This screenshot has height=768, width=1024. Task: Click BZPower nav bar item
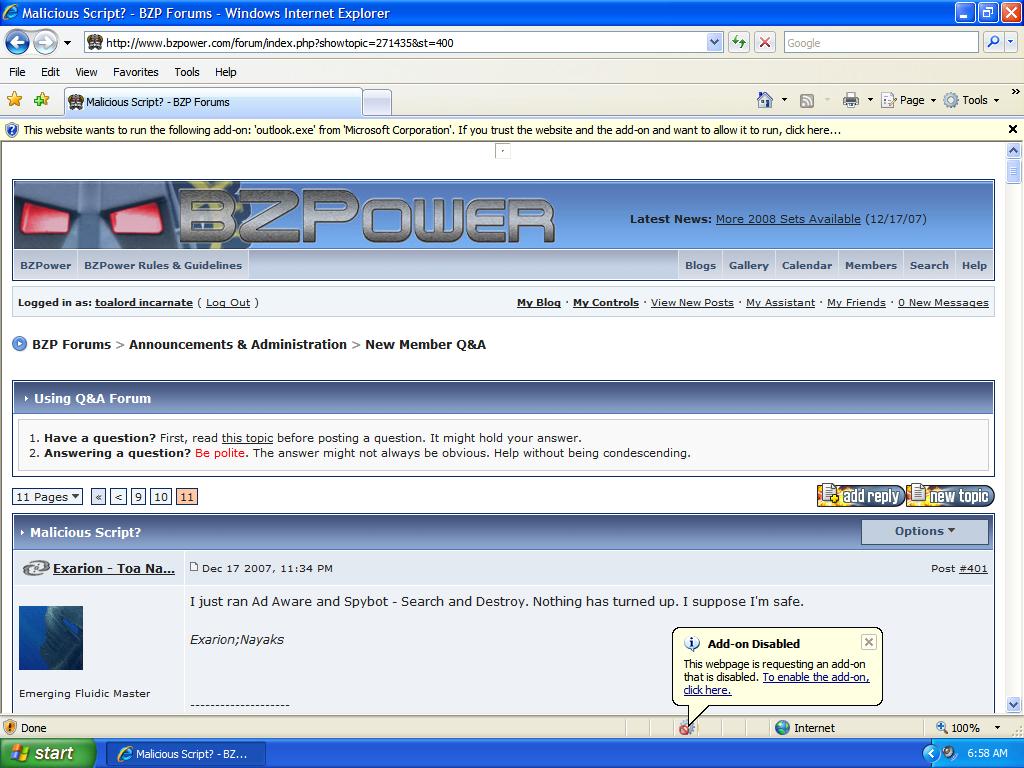46,265
